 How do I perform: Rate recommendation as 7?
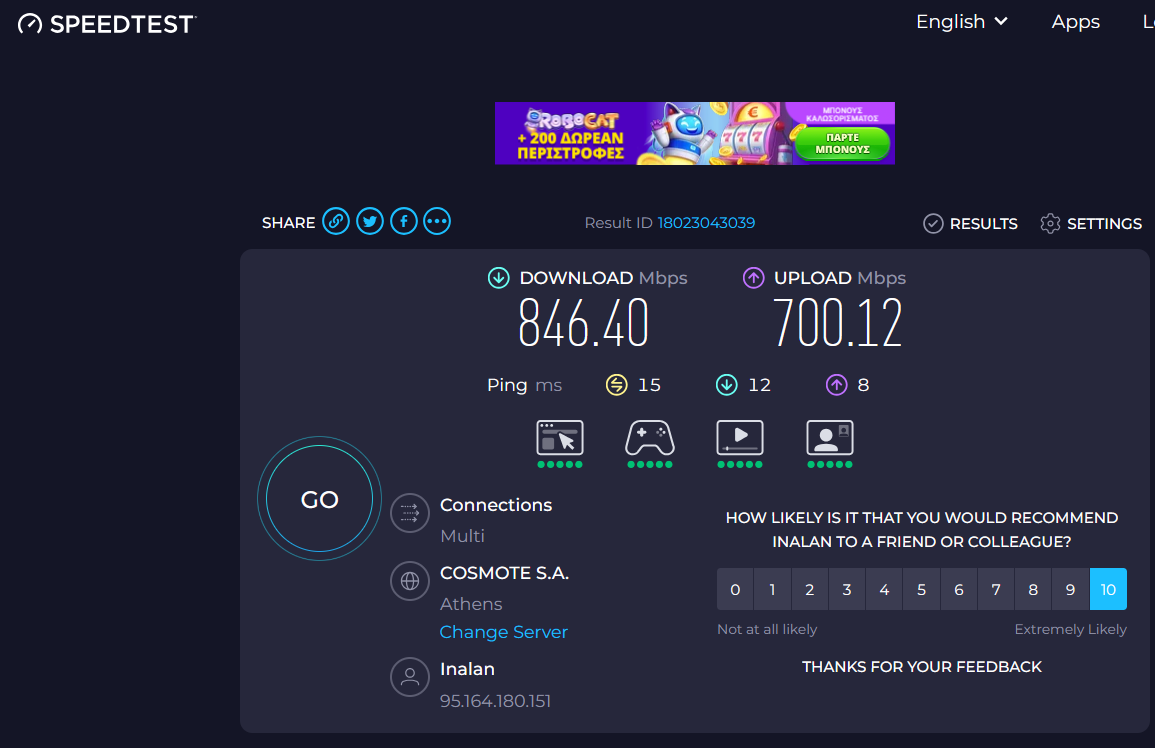[996, 589]
